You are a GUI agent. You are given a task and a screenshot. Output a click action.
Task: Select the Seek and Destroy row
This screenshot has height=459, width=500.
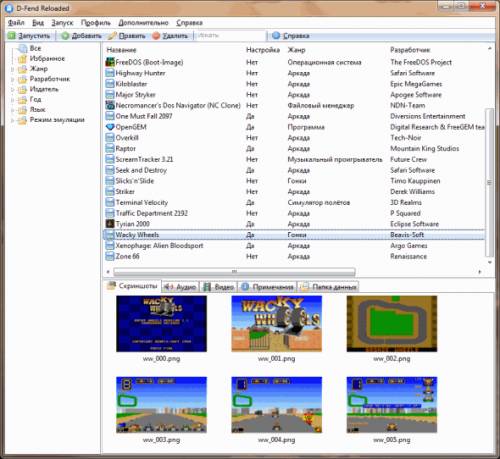click(x=294, y=170)
